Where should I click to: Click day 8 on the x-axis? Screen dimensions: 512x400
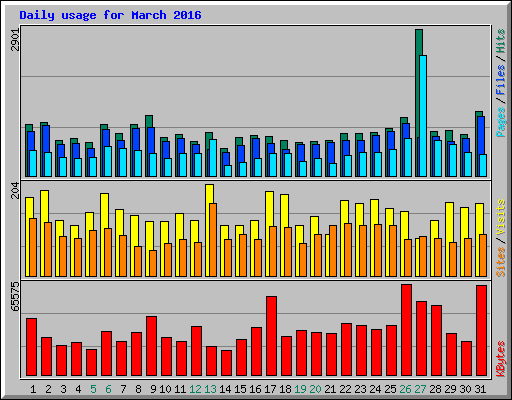[138, 389]
